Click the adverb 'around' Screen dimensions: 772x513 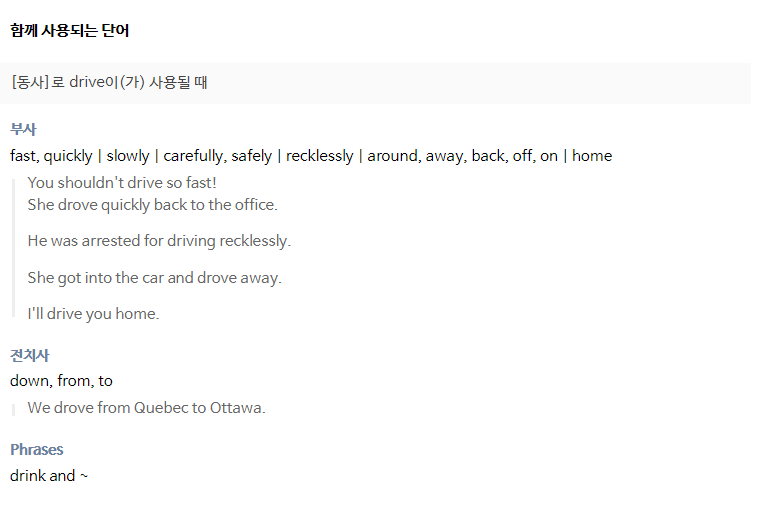pos(392,156)
